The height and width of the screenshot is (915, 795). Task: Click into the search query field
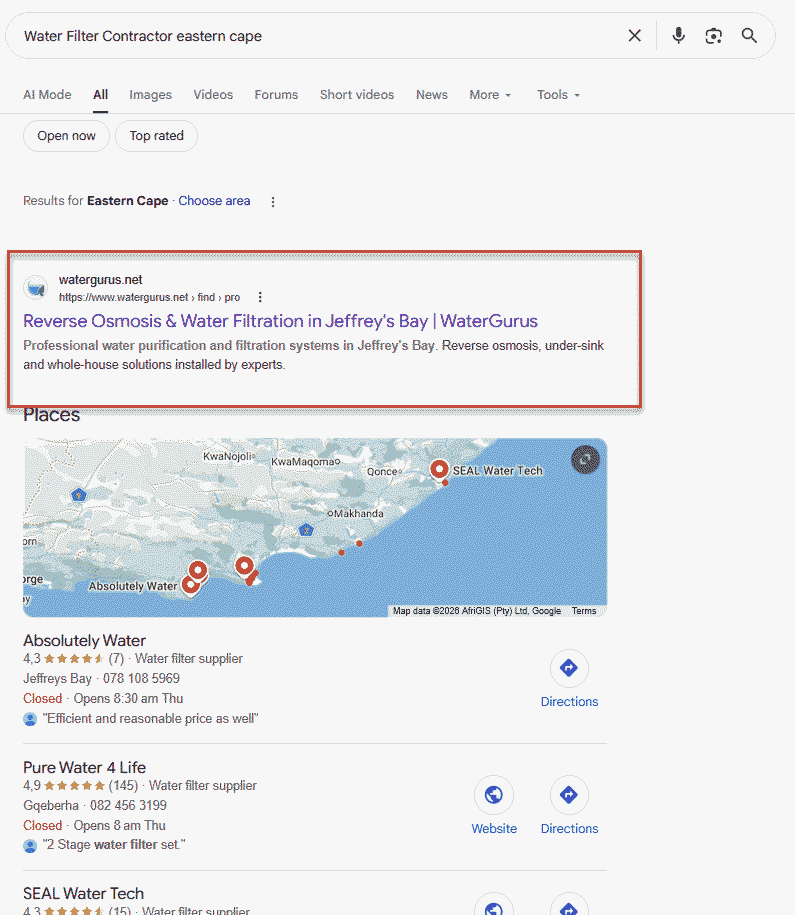click(x=300, y=36)
